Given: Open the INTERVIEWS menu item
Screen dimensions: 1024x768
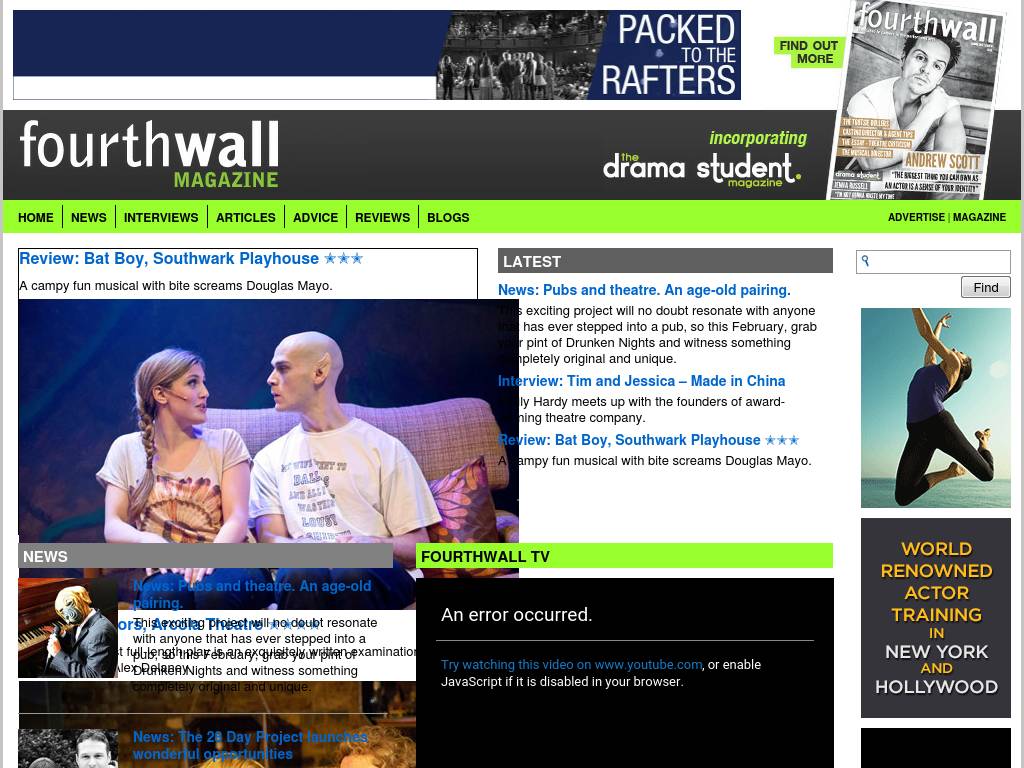Looking at the screenshot, I should tap(161, 217).
